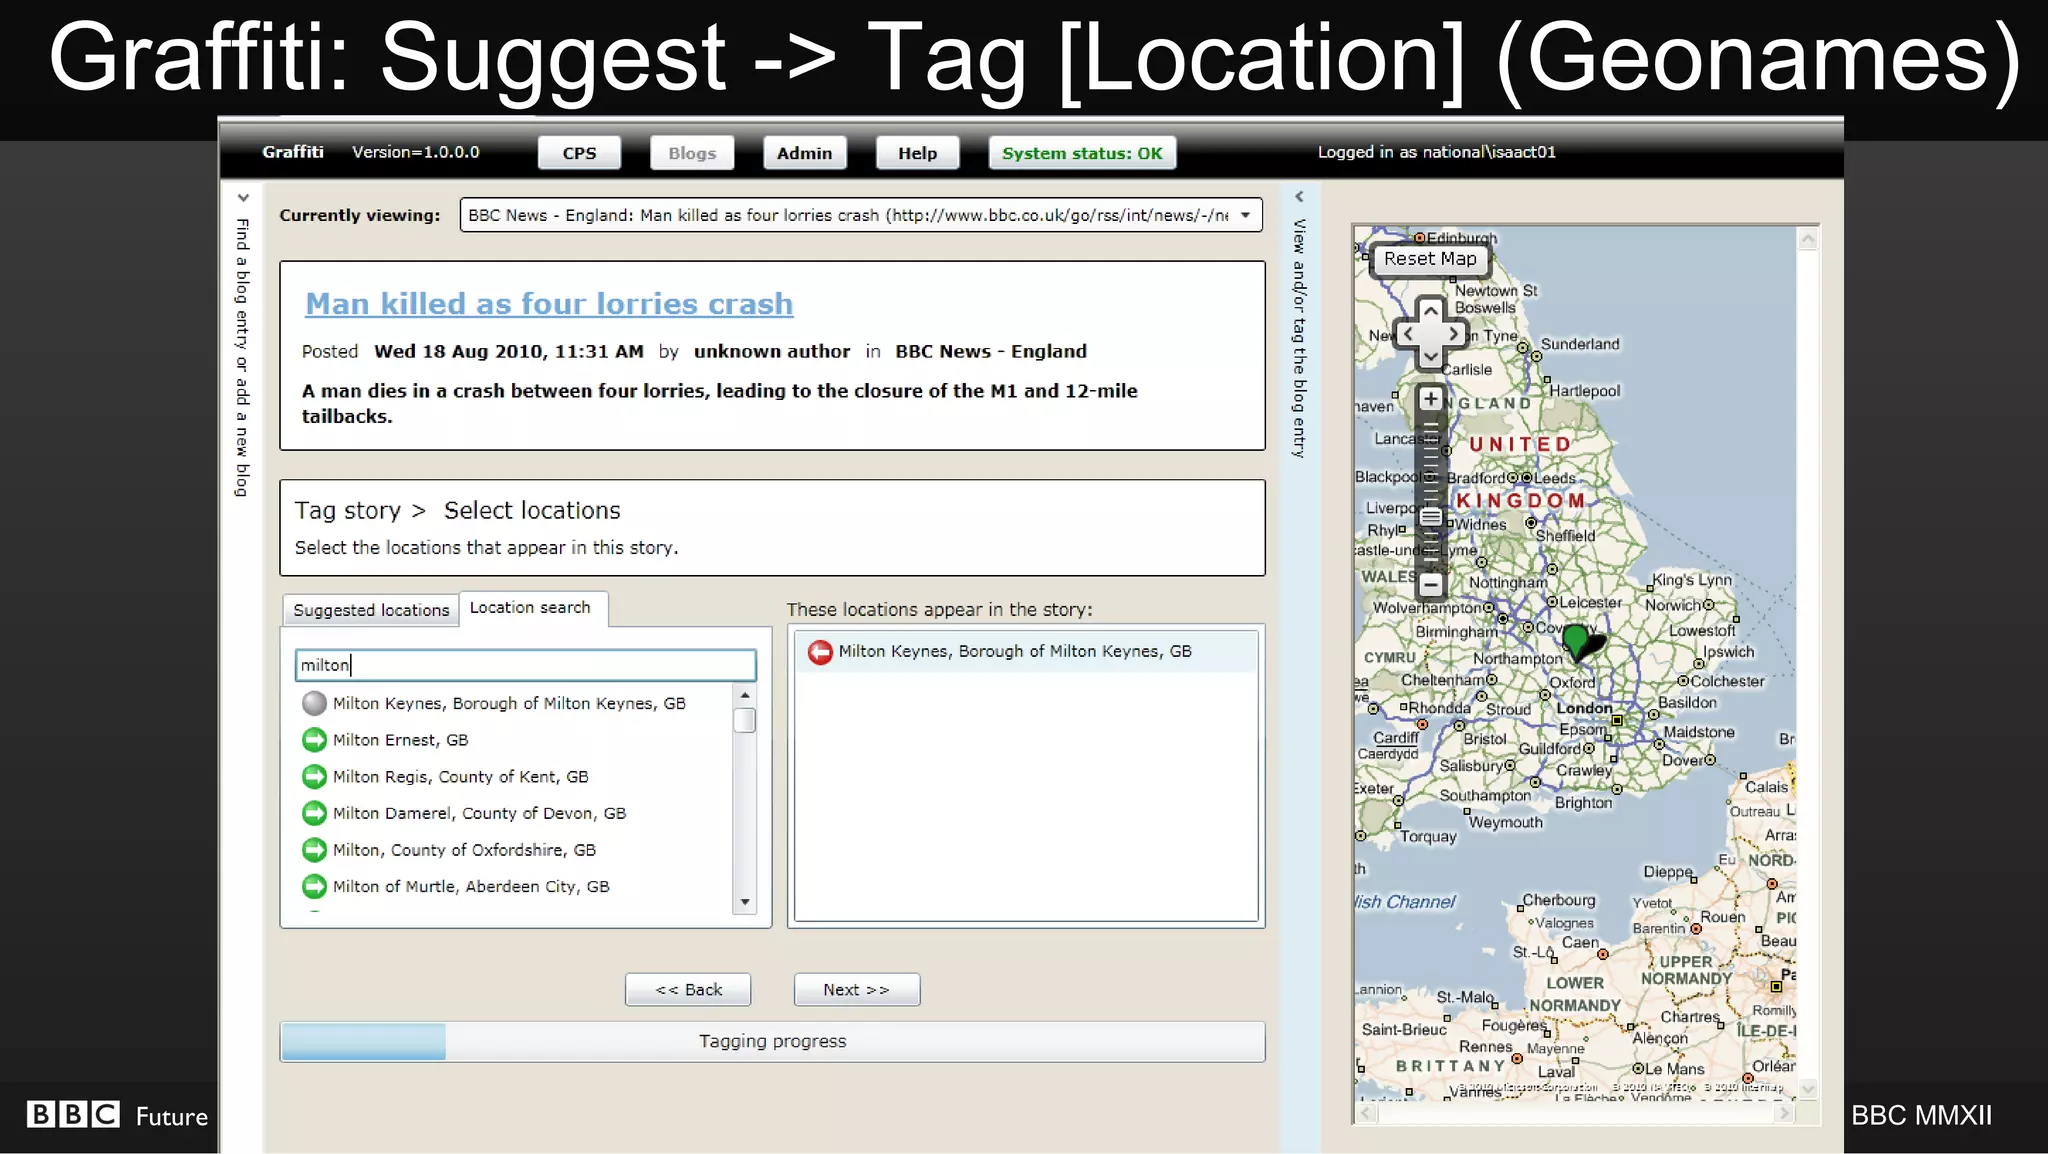Click the Next >> button
2048x1154 pixels.
pyautogui.click(x=856, y=990)
